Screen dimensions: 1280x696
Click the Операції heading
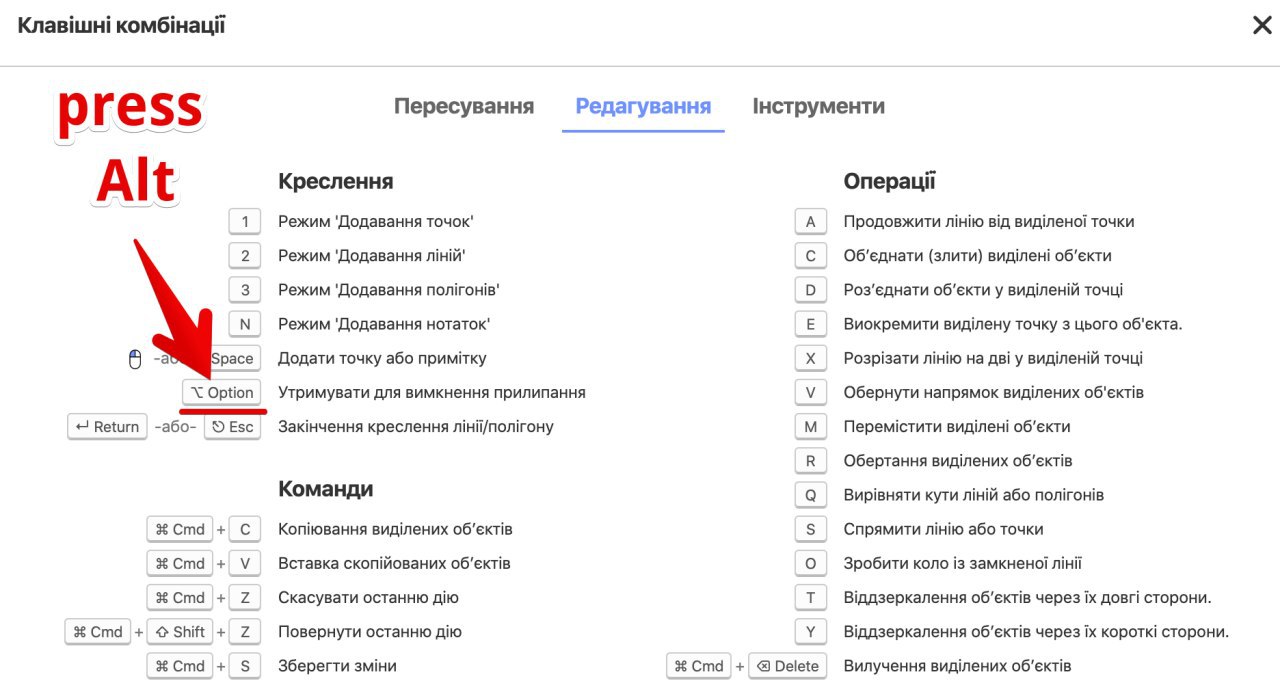coord(890,181)
